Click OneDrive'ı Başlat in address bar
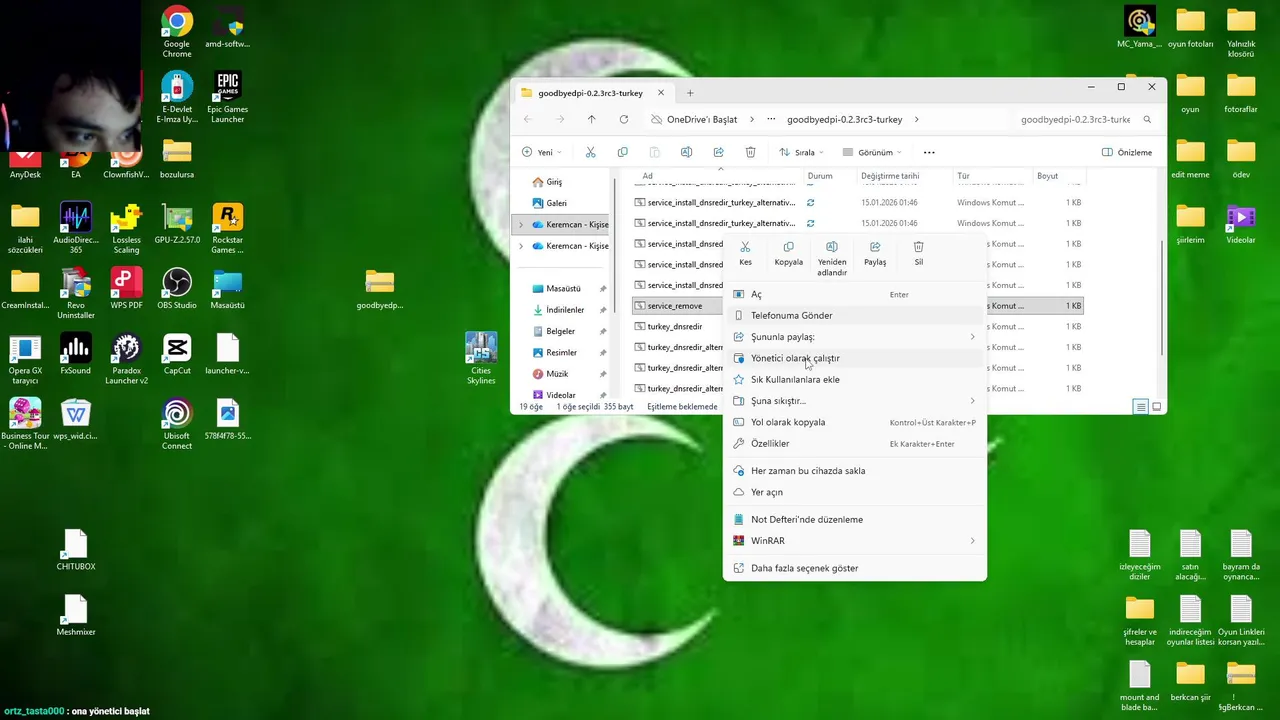Screen dimensions: 1280x720 (x=702, y=119)
